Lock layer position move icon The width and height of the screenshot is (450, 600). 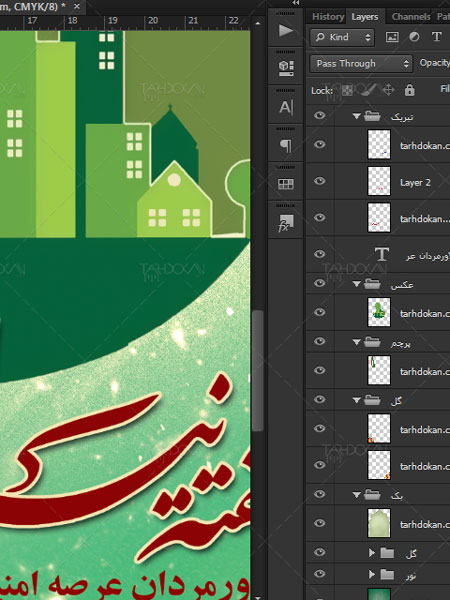[388, 90]
